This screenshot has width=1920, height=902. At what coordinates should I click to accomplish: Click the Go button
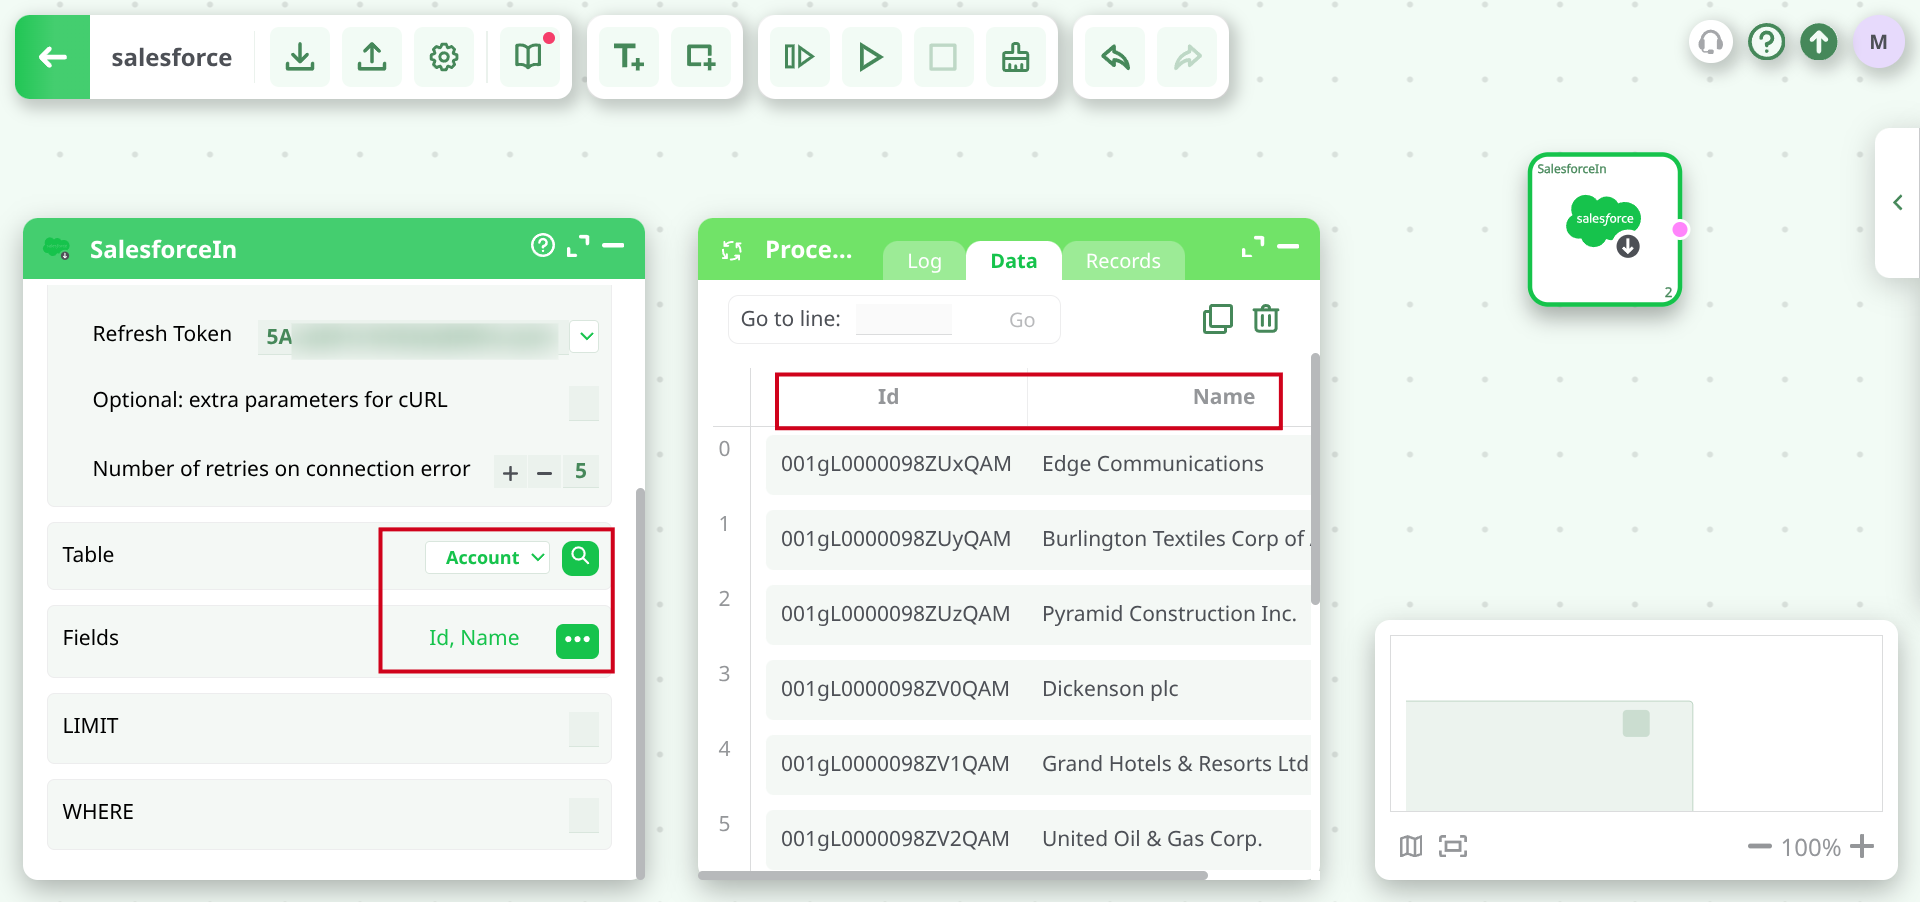pyautogui.click(x=1021, y=320)
